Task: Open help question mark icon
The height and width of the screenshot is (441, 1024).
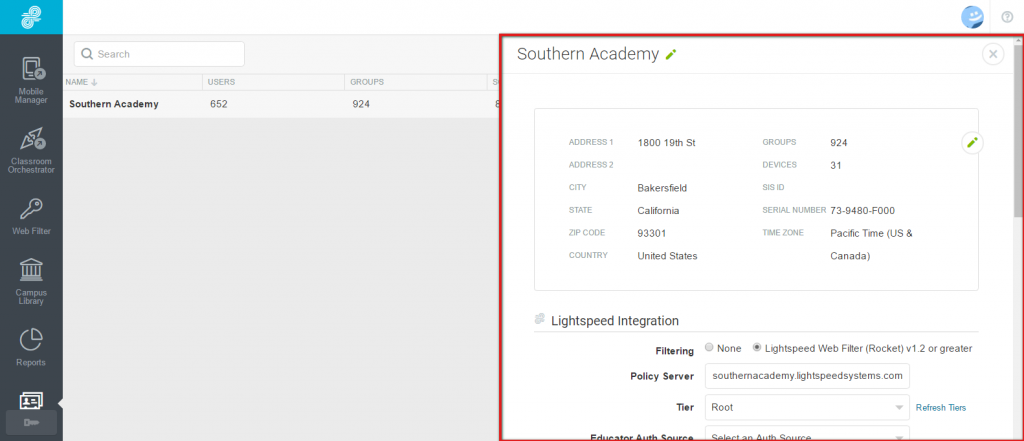Action: (x=1007, y=17)
